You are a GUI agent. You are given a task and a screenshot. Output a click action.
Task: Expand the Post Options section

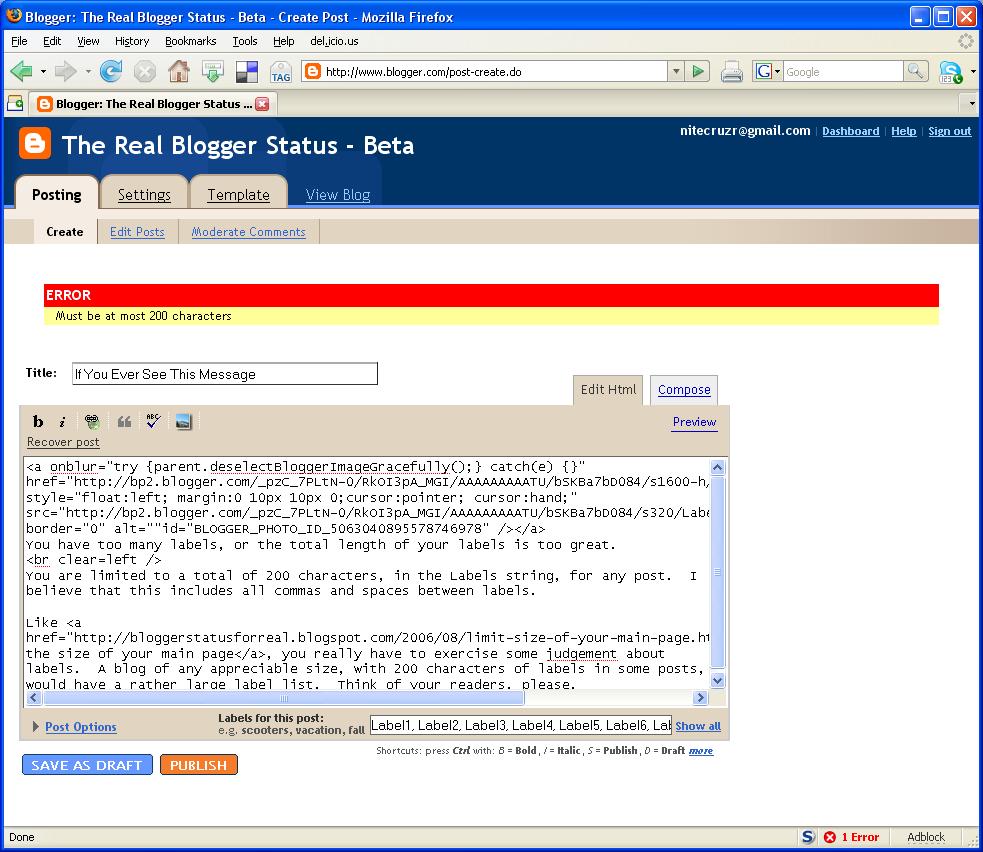(x=75, y=727)
